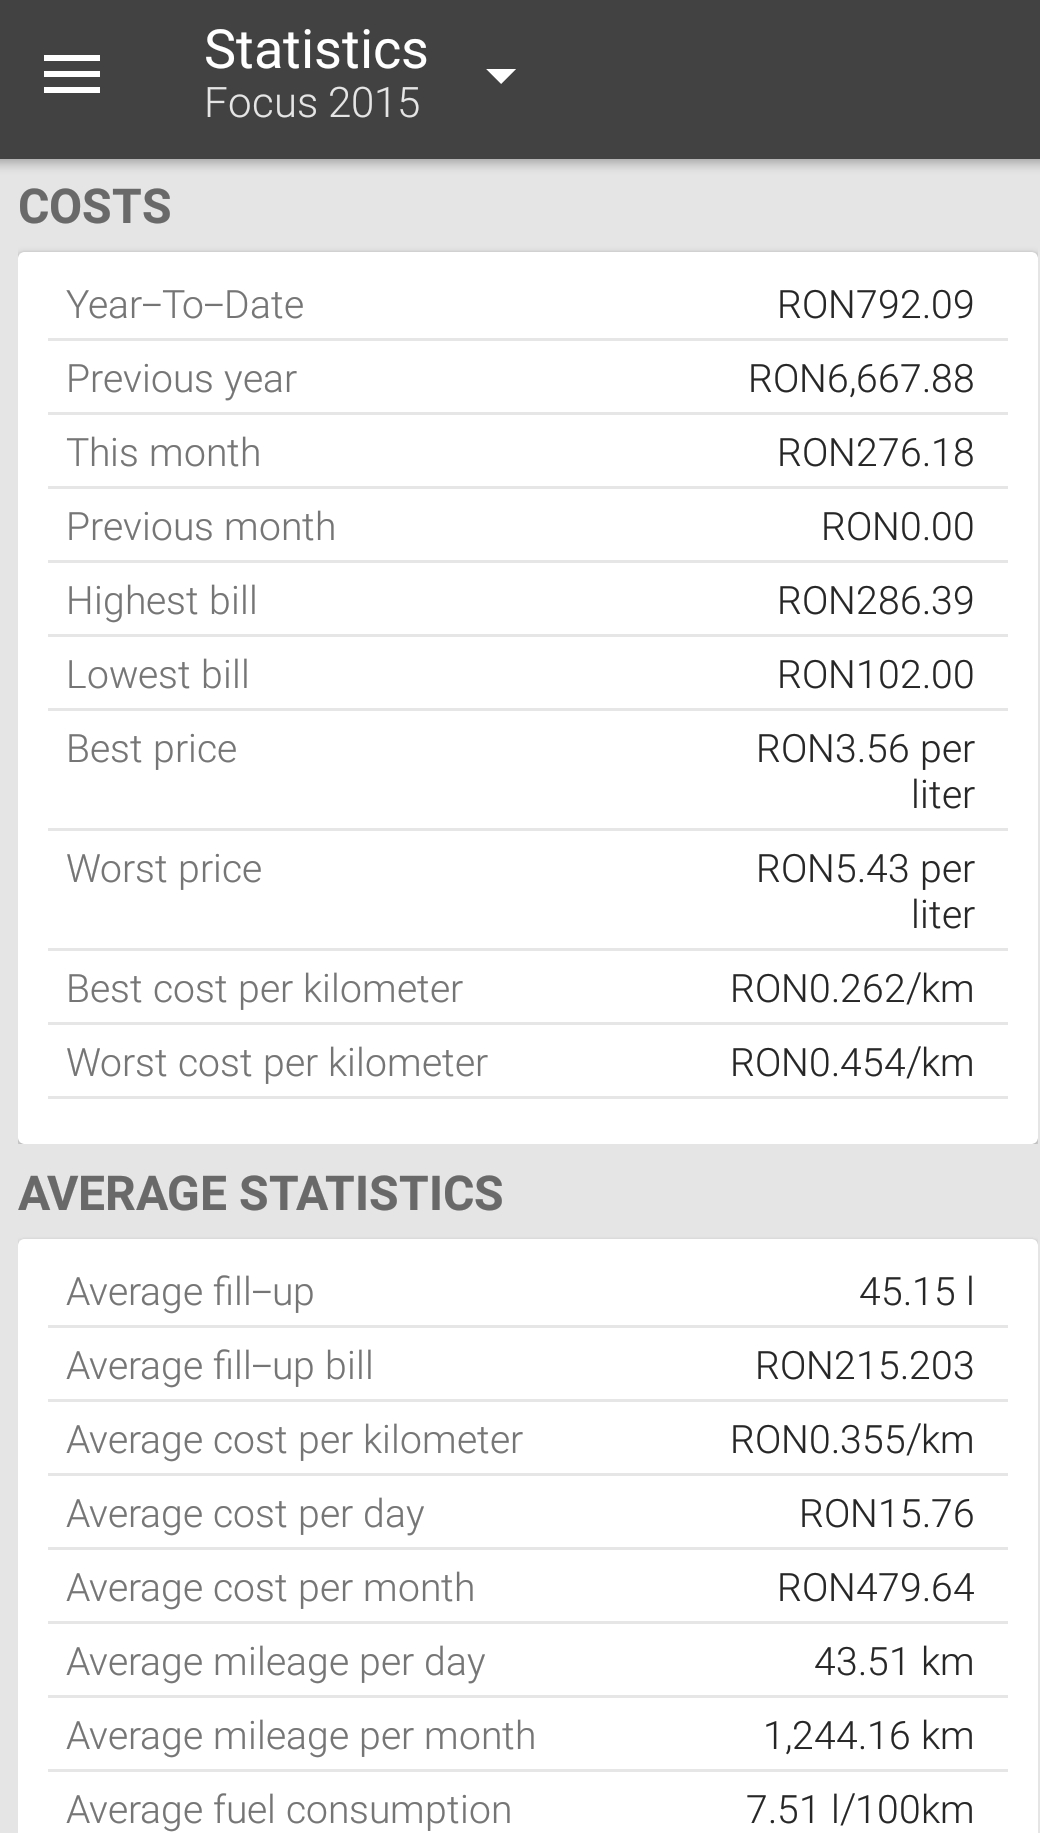
Task: Tap the Previous month RON0.00 row
Action: coord(527,526)
